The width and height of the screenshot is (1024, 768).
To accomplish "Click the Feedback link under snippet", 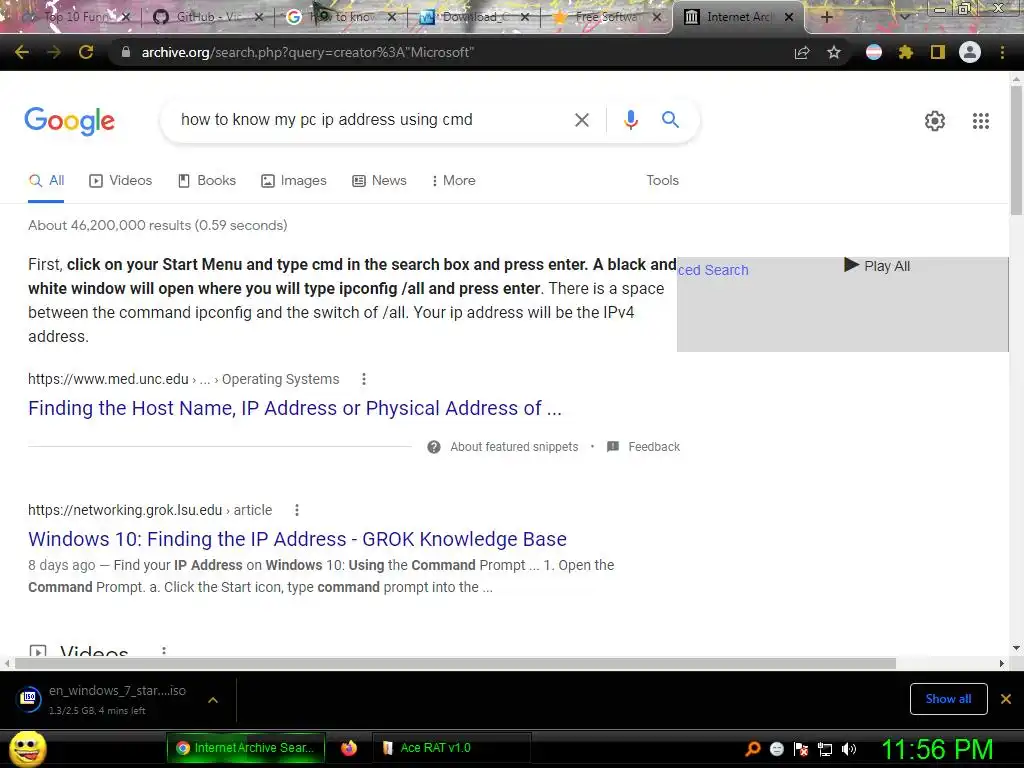I will (654, 447).
